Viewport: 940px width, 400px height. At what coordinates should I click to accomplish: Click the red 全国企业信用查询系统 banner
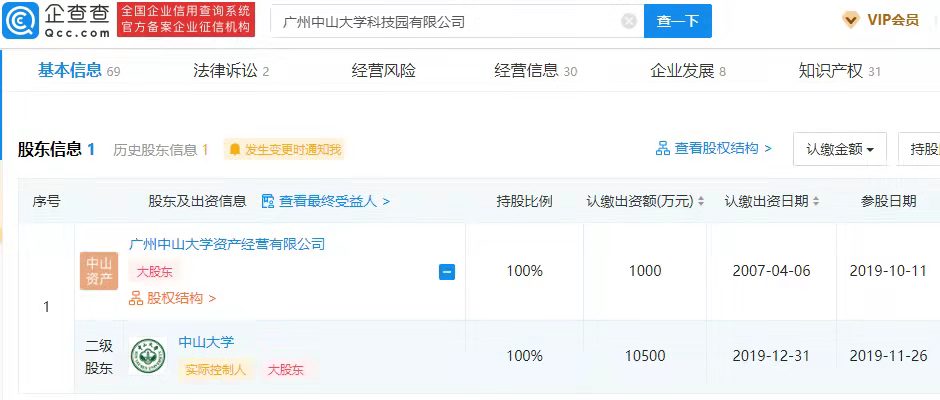[x=186, y=20]
